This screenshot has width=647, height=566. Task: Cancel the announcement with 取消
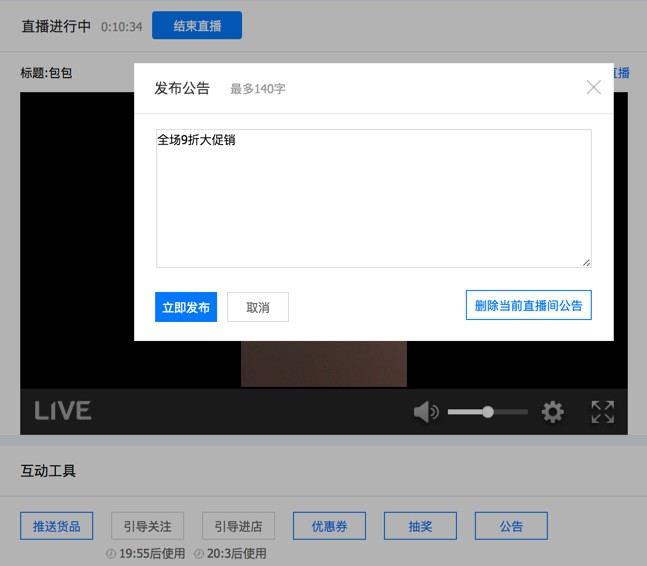(258, 307)
